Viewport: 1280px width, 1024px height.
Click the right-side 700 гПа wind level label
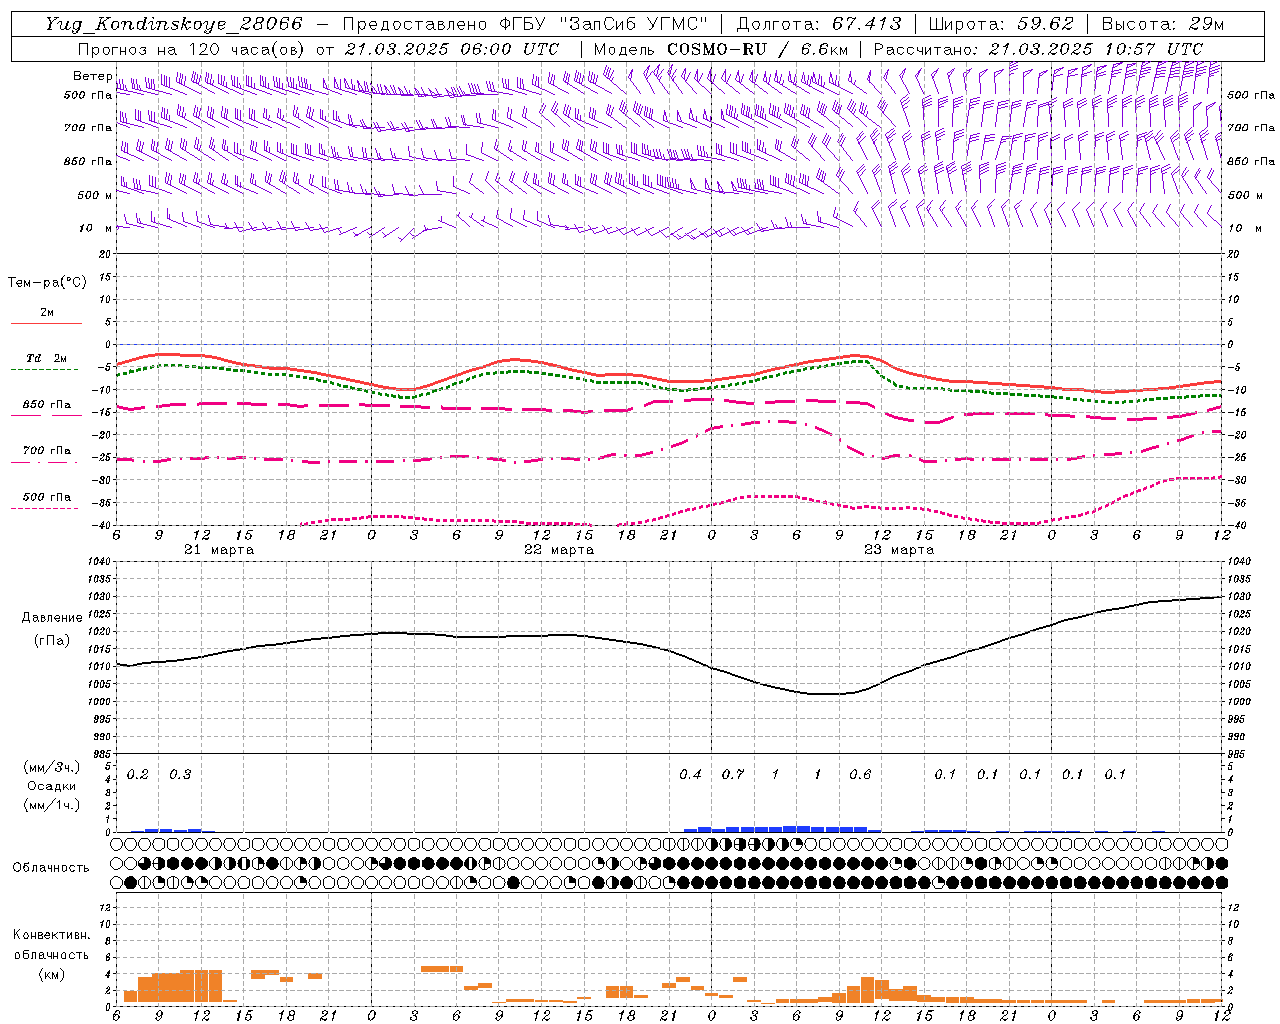[x=1251, y=128]
